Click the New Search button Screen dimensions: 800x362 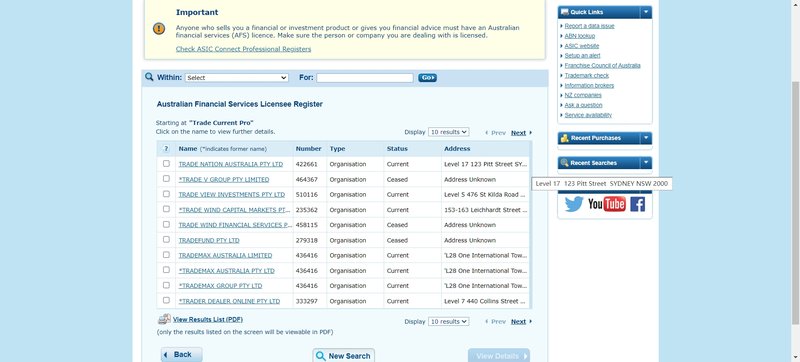343,356
